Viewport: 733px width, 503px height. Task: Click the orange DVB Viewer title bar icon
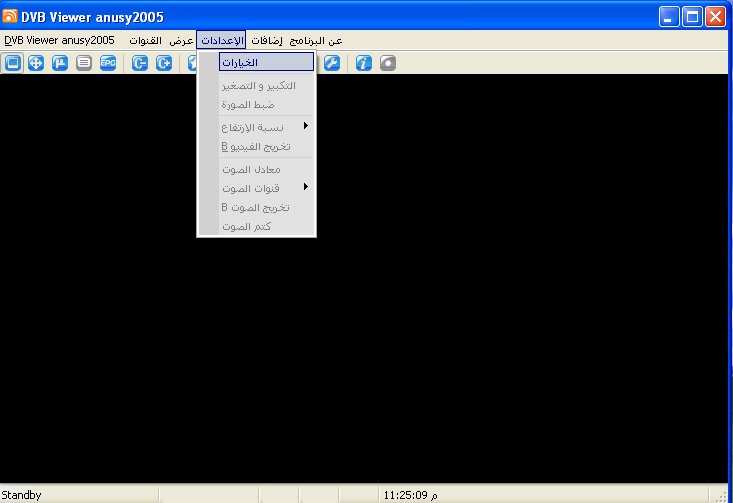pos(9,16)
